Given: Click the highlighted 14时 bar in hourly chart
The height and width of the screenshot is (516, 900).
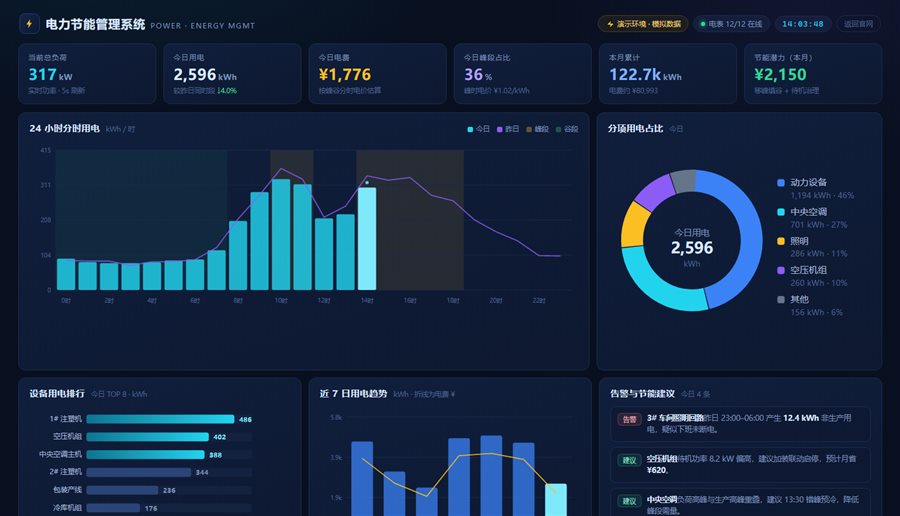Looking at the screenshot, I should (367, 239).
